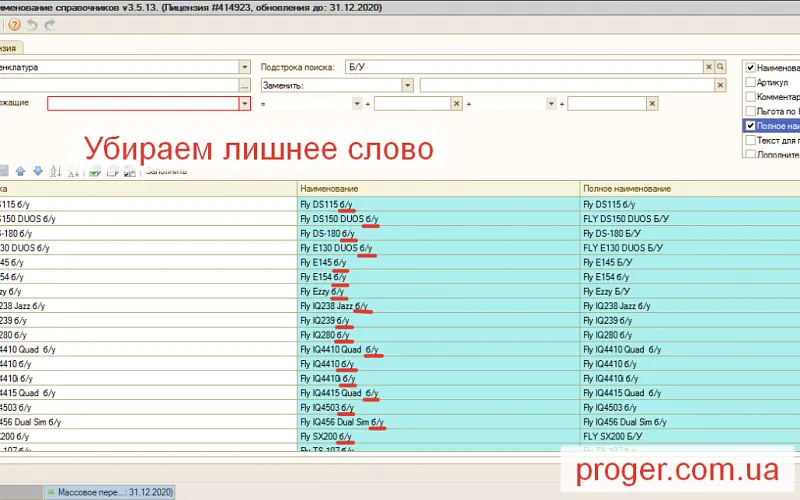Enable the Текст для checkbox

point(750,140)
